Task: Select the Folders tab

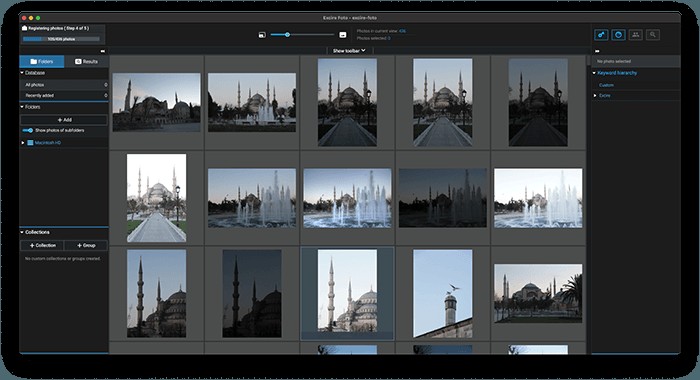Action: coord(42,62)
